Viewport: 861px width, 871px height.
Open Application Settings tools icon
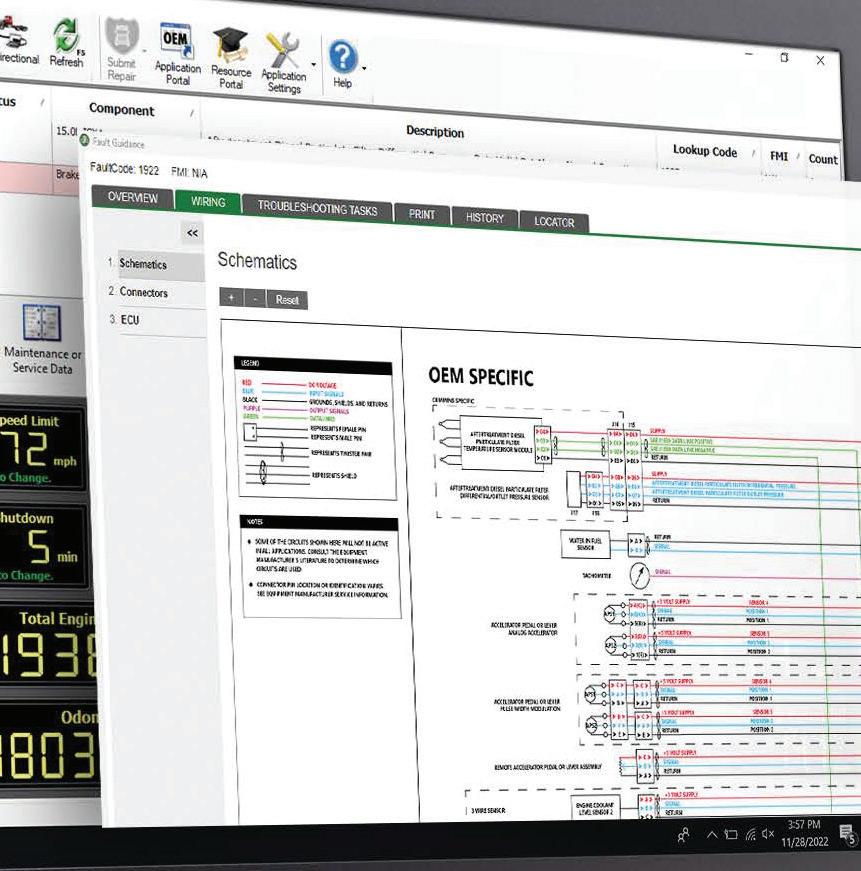point(283,63)
